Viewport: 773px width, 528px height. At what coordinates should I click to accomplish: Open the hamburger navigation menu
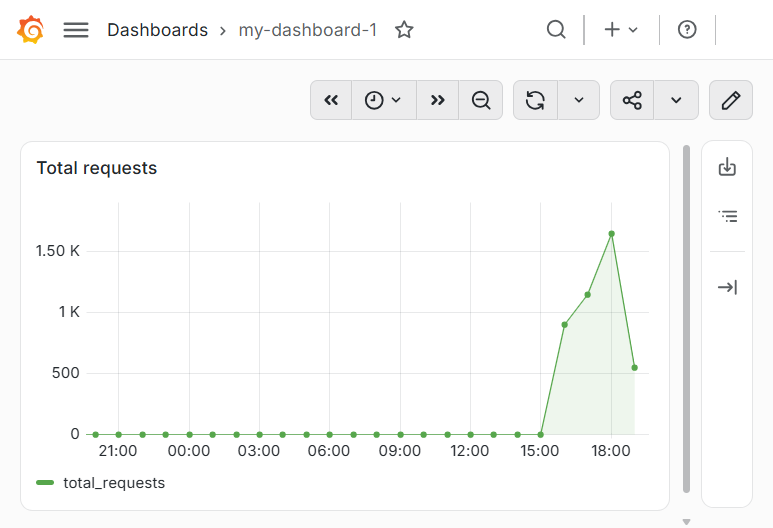[x=76, y=30]
